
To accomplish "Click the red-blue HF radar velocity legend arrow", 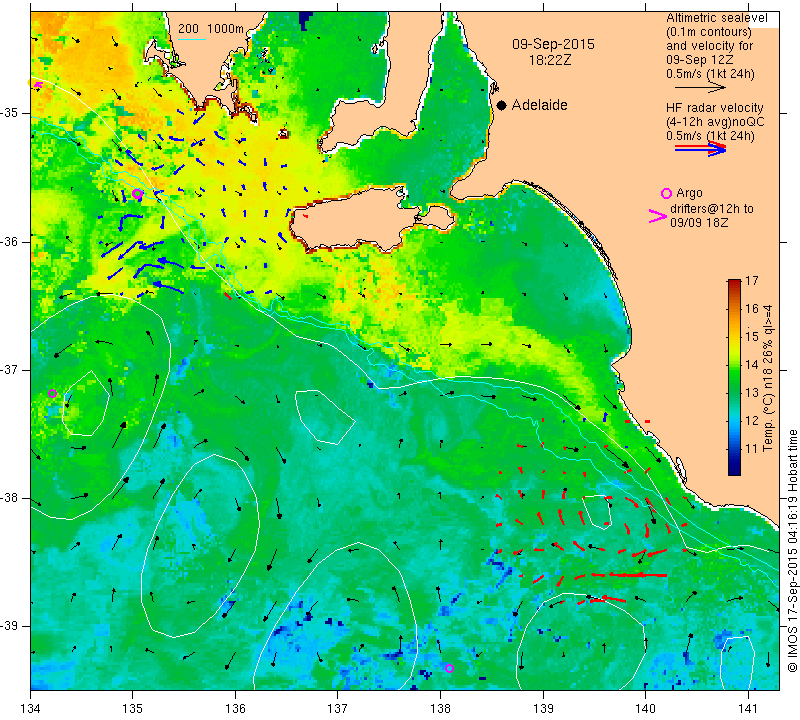I will pyautogui.click(x=700, y=148).
